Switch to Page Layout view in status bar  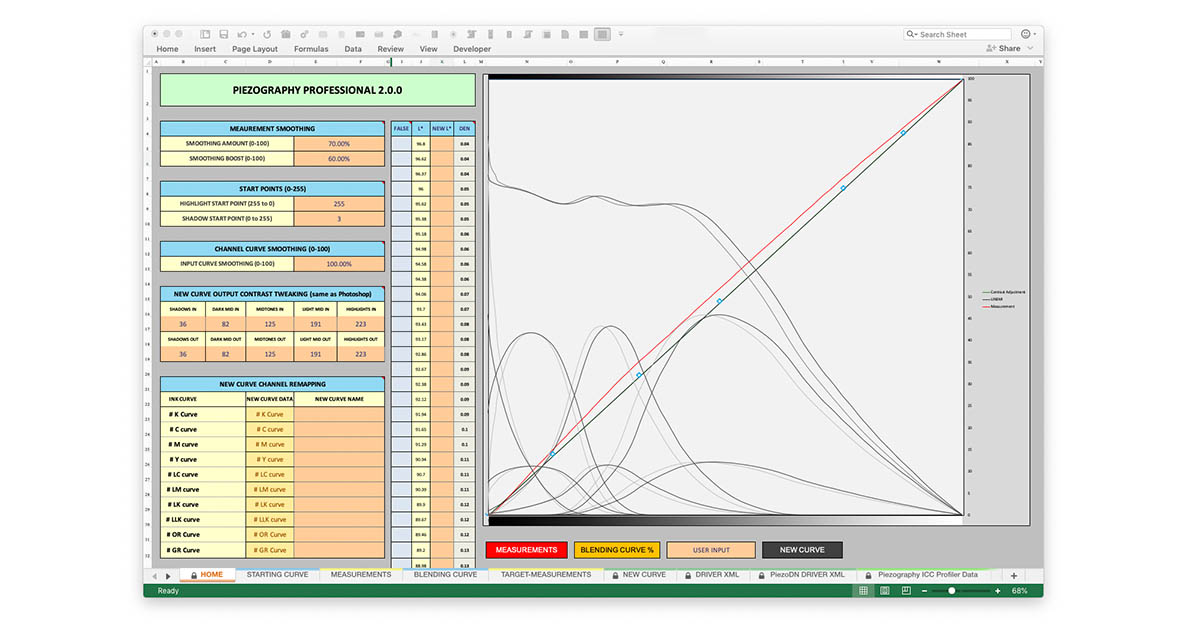(x=884, y=591)
